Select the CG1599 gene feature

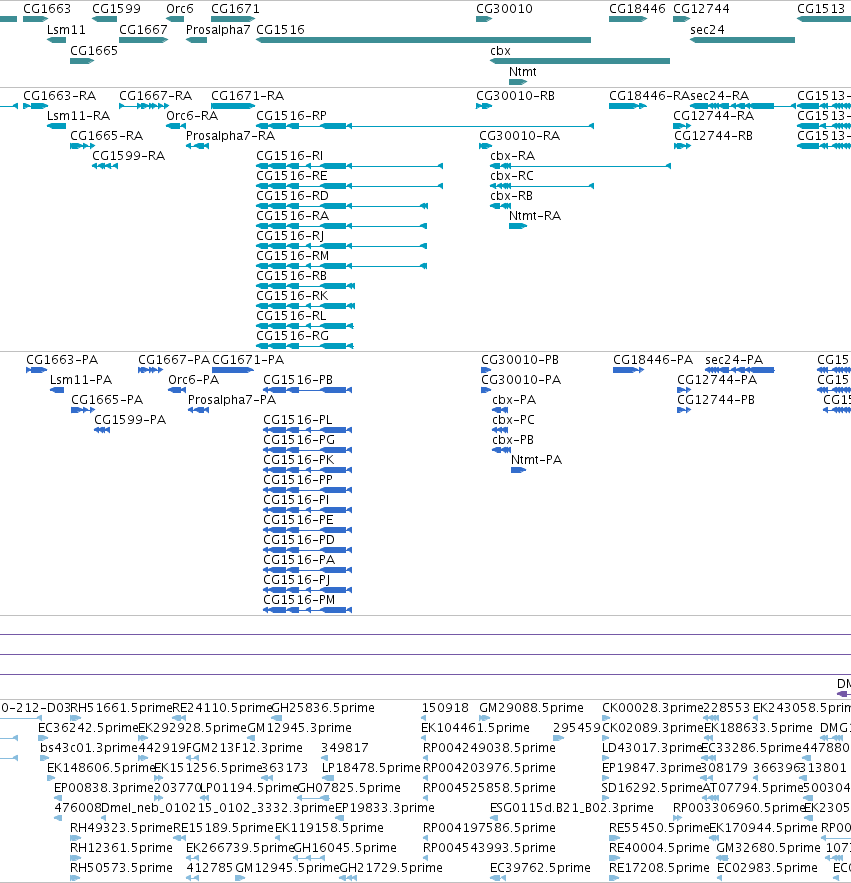click(x=104, y=19)
